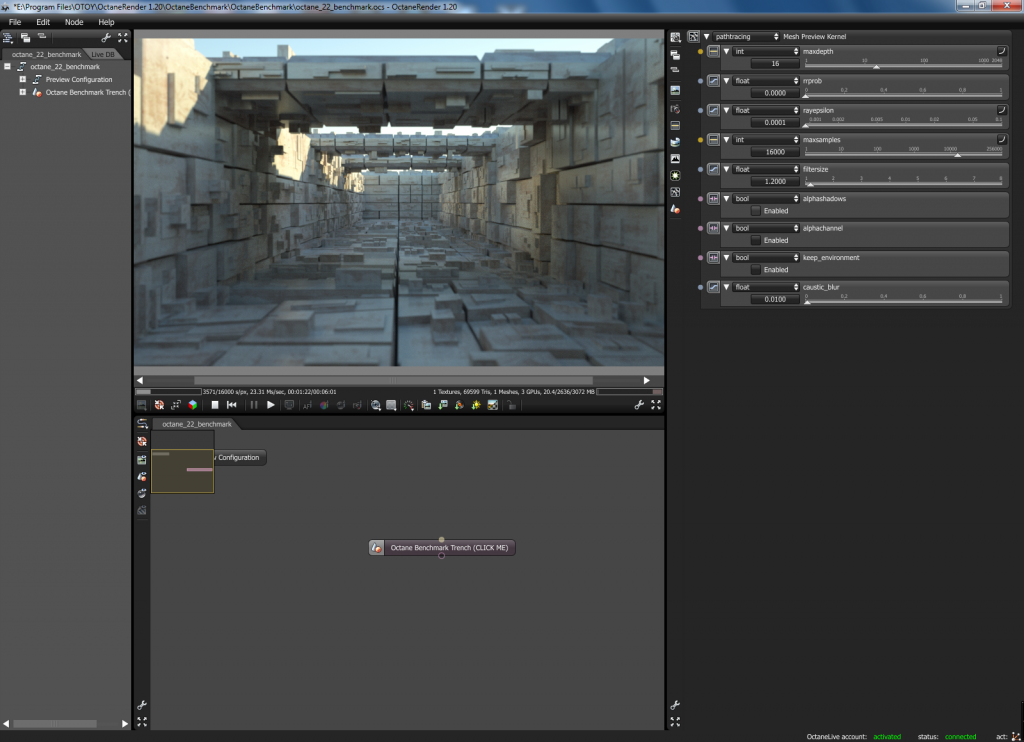The height and width of the screenshot is (742, 1024).
Task: Open the Node menu
Action: click(x=74, y=22)
